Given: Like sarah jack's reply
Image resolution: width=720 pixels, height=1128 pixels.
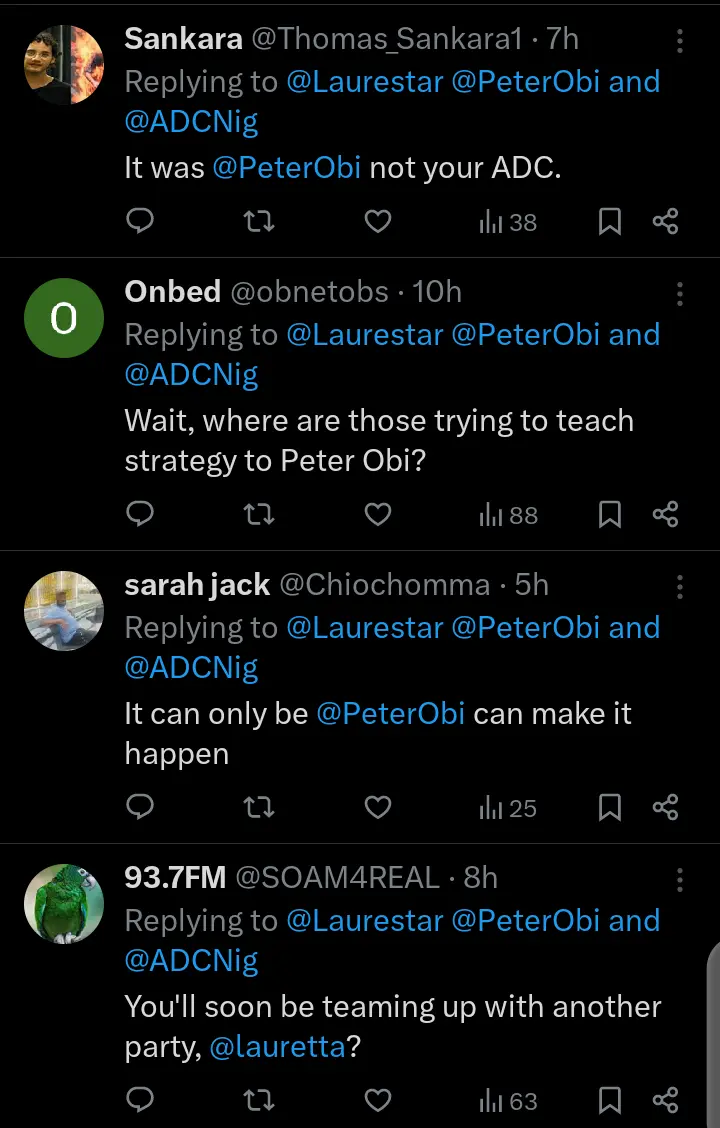Looking at the screenshot, I should pyautogui.click(x=377, y=807).
